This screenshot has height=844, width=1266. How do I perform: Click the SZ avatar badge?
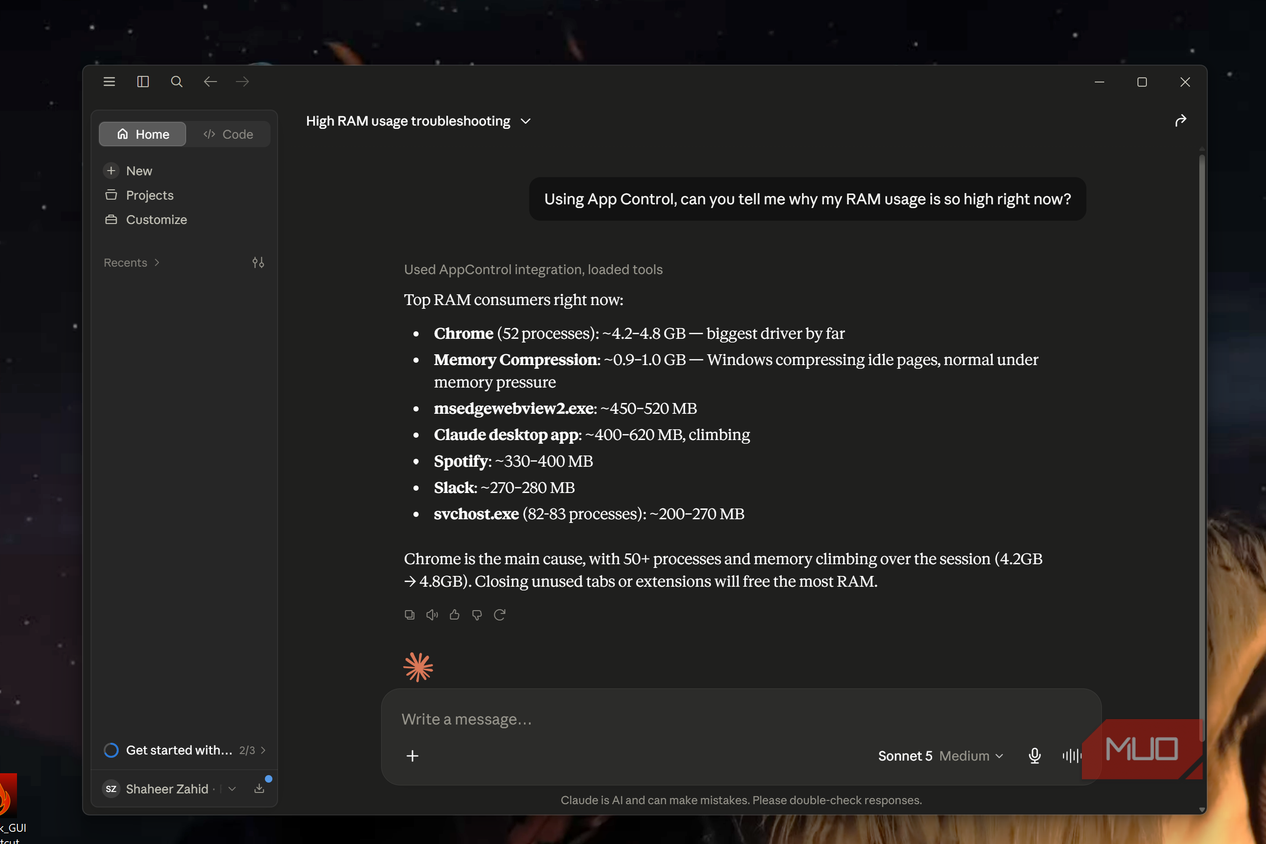coord(111,789)
